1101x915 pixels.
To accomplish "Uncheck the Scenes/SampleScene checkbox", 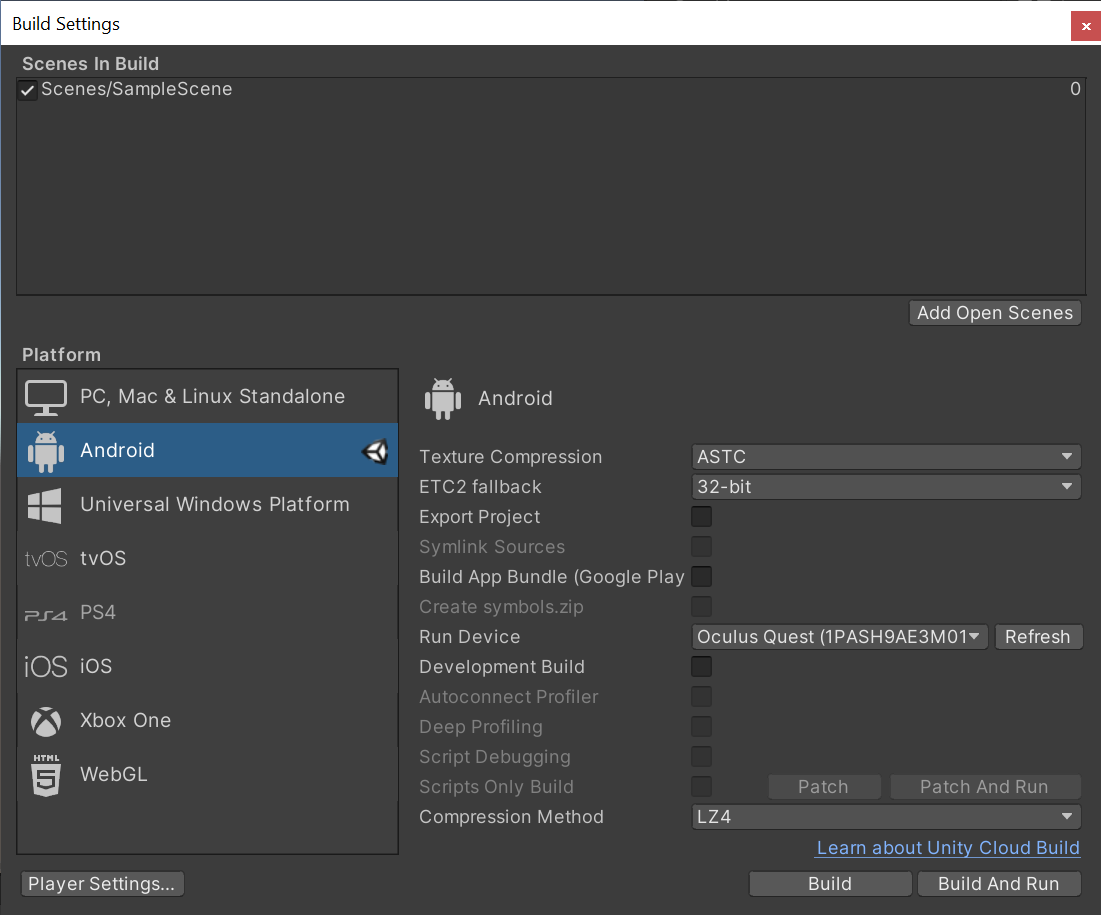I will click(28, 90).
